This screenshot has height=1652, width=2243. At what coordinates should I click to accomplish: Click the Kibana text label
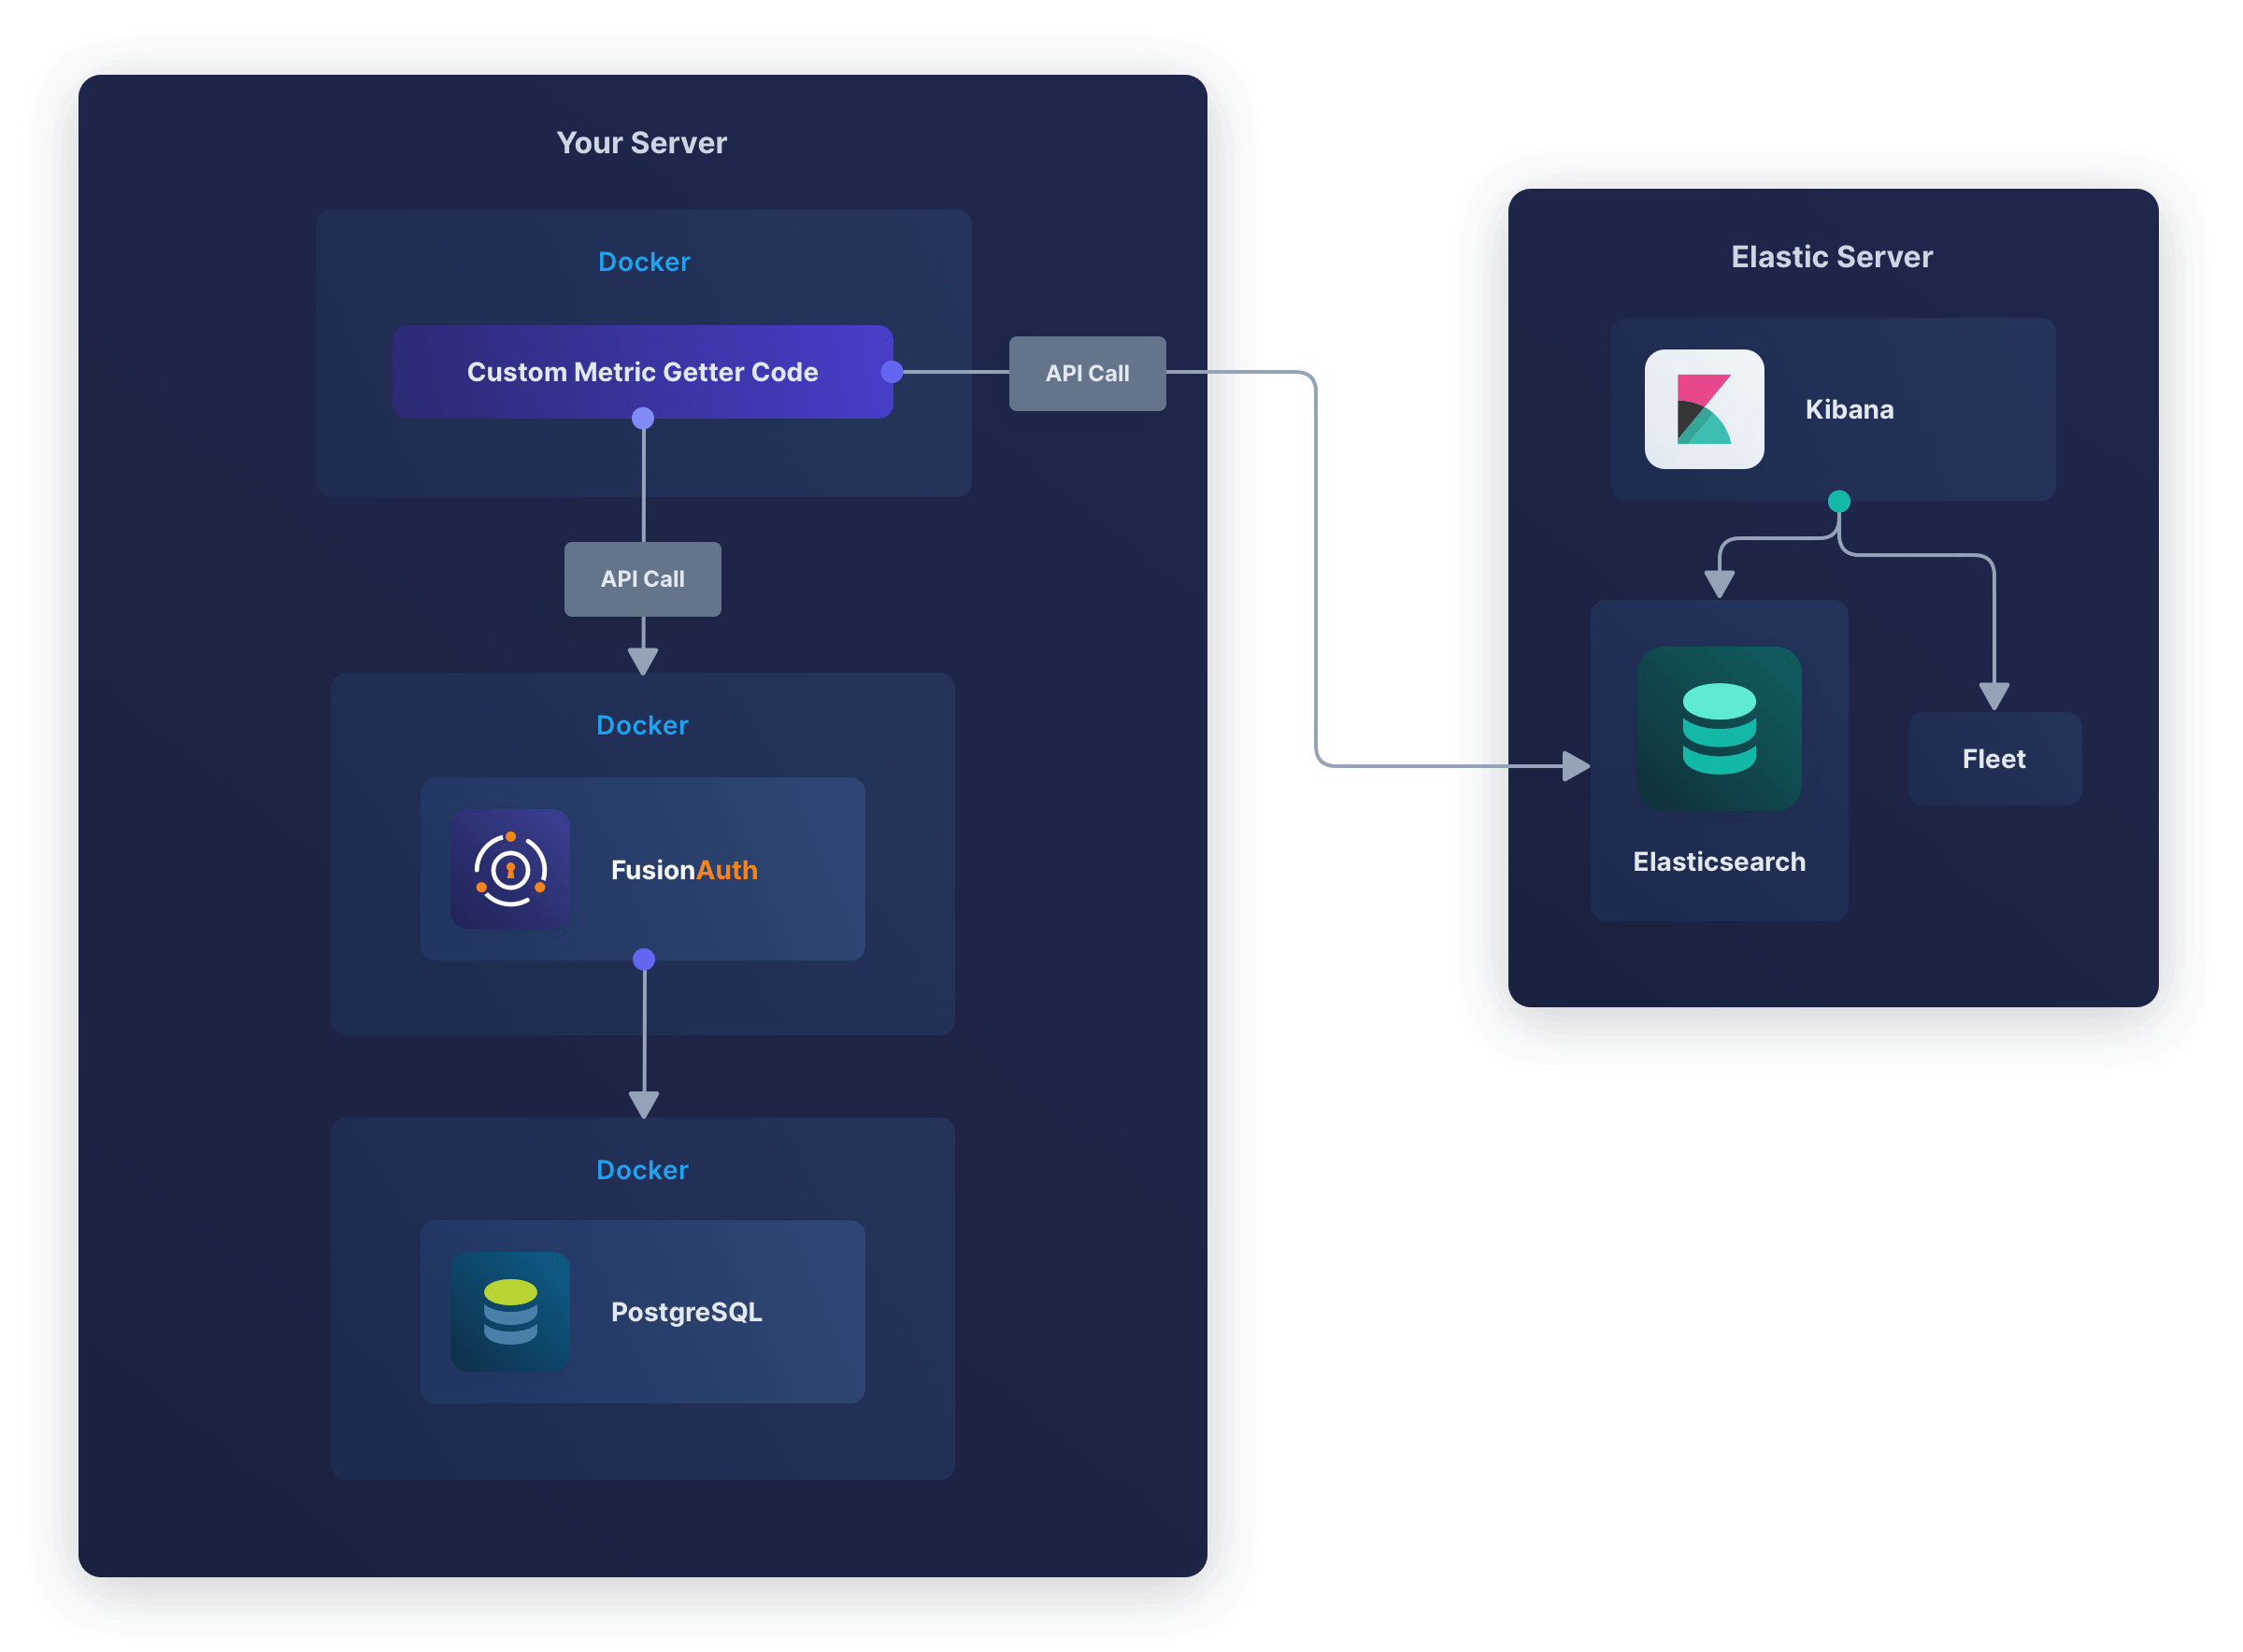[x=1849, y=409]
